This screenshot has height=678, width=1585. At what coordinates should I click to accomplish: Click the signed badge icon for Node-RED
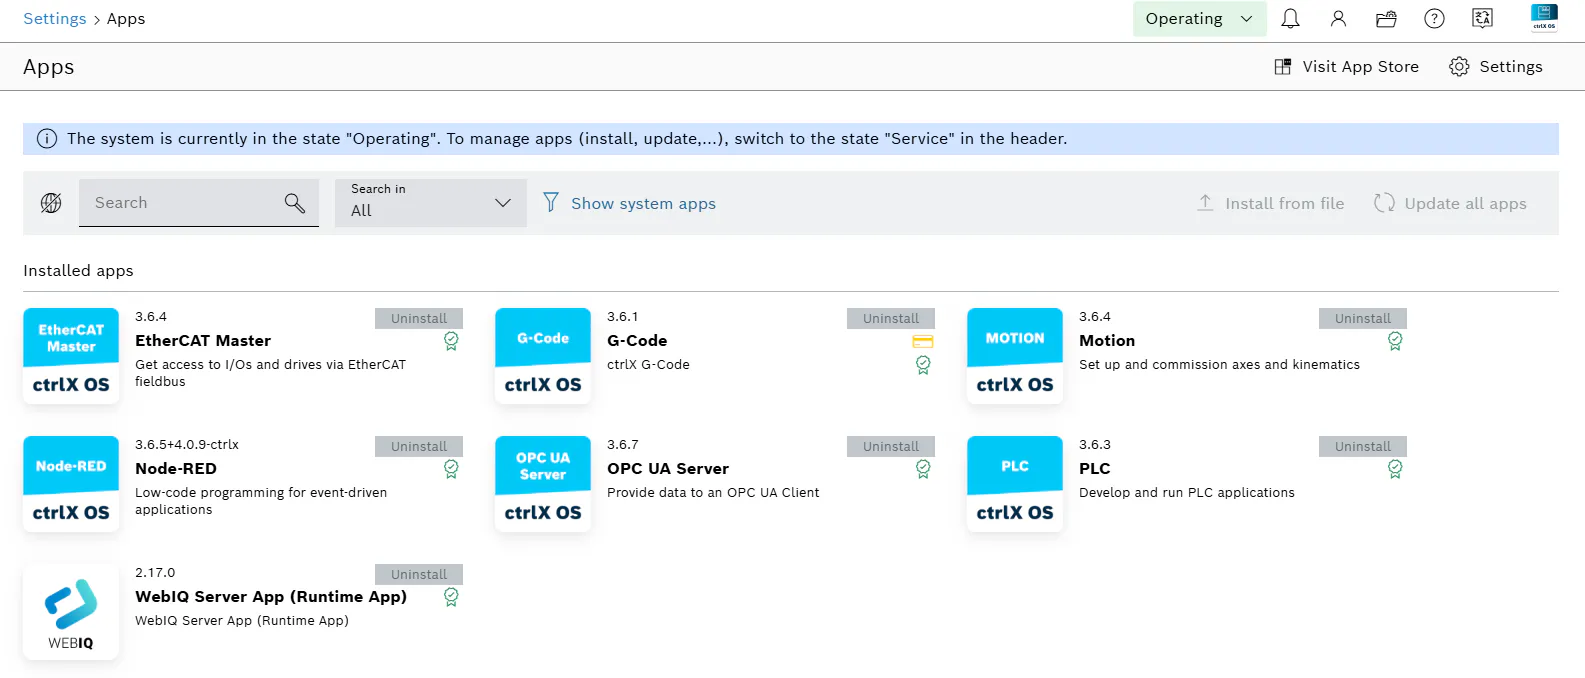tap(451, 469)
